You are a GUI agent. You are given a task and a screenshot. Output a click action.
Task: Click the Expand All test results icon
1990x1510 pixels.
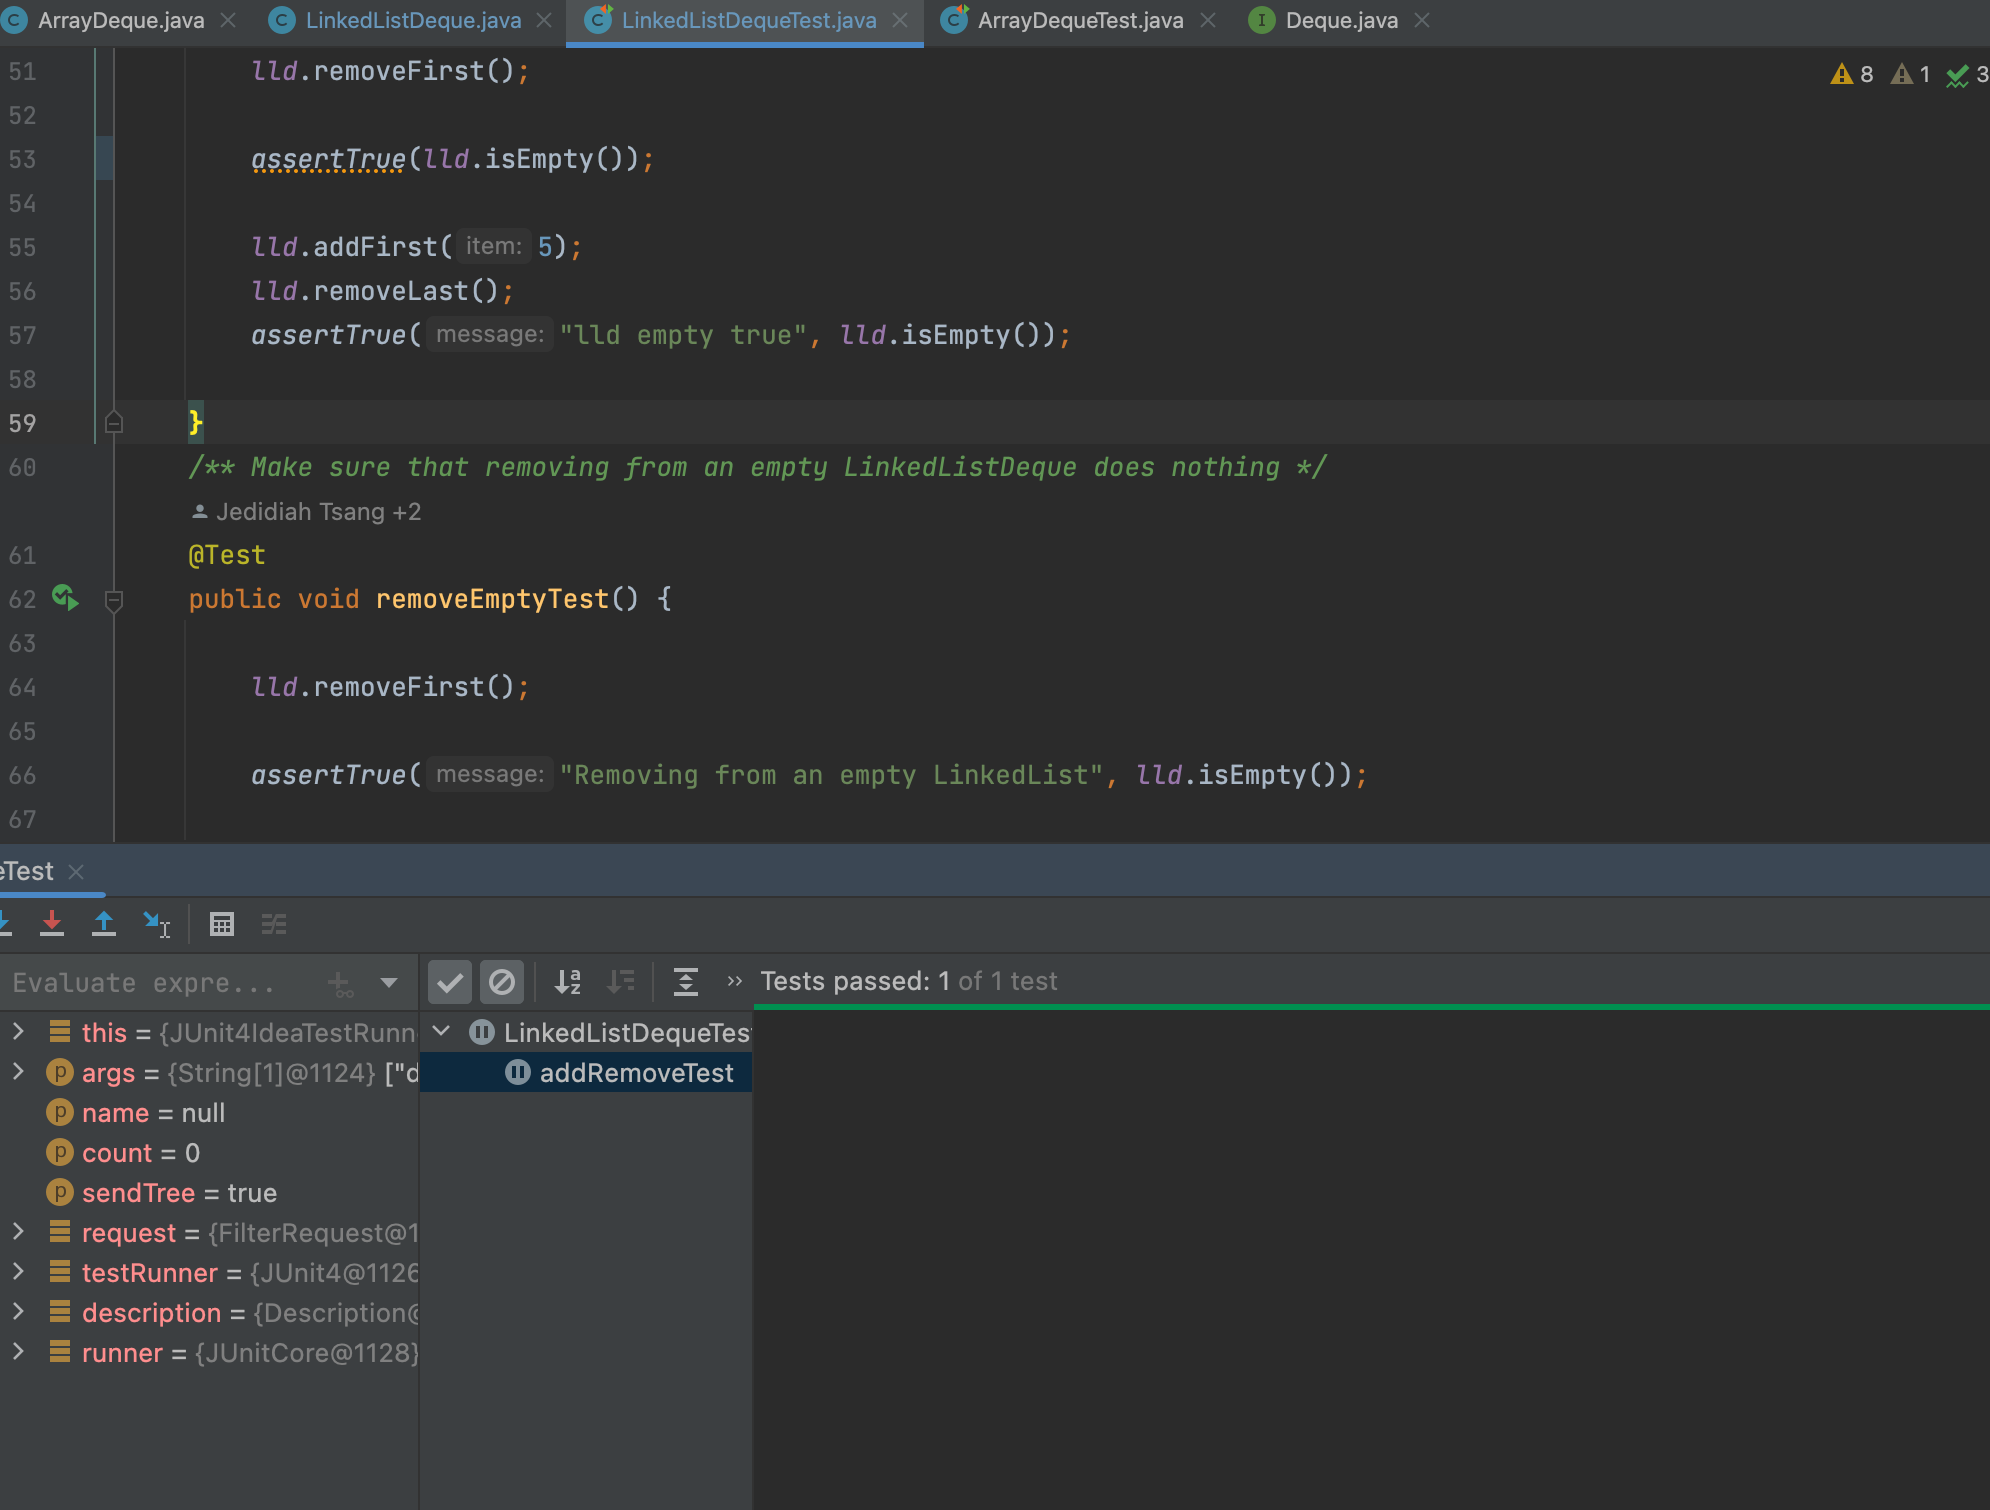[685, 982]
